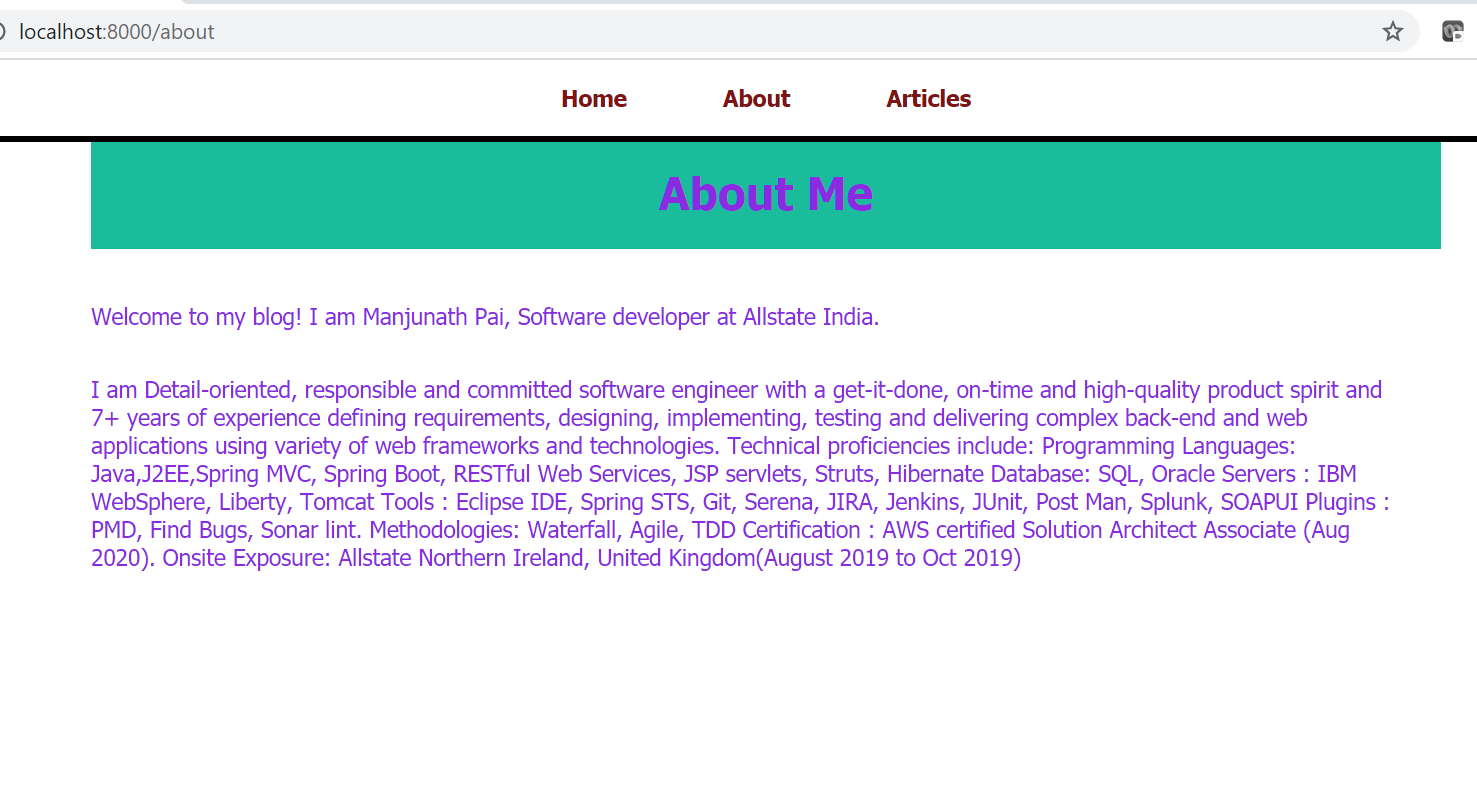Bookmark this page with the star icon
The height and width of the screenshot is (795, 1477).
1393,32
